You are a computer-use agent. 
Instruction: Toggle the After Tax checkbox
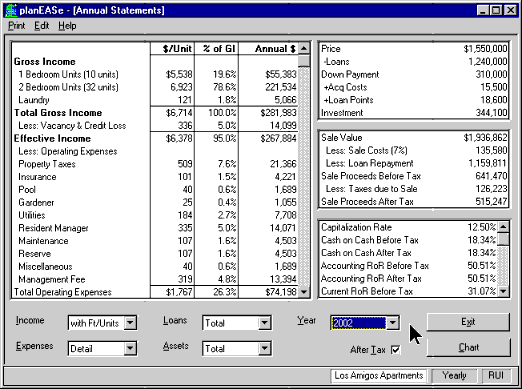click(x=395, y=350)
